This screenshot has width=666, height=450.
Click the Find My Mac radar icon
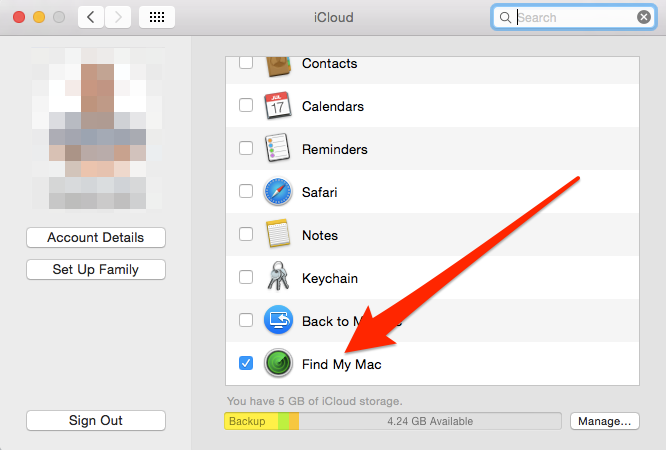tap(278, 363)
